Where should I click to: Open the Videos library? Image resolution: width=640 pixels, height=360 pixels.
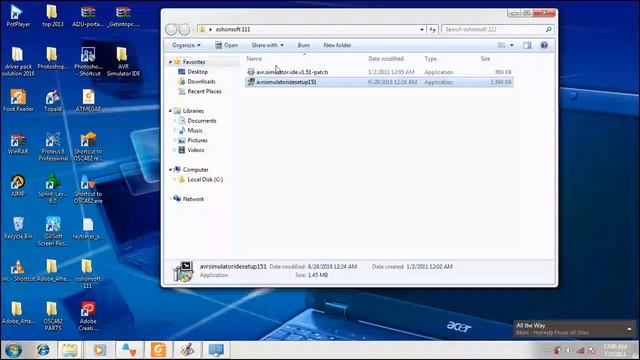(196, 150)
